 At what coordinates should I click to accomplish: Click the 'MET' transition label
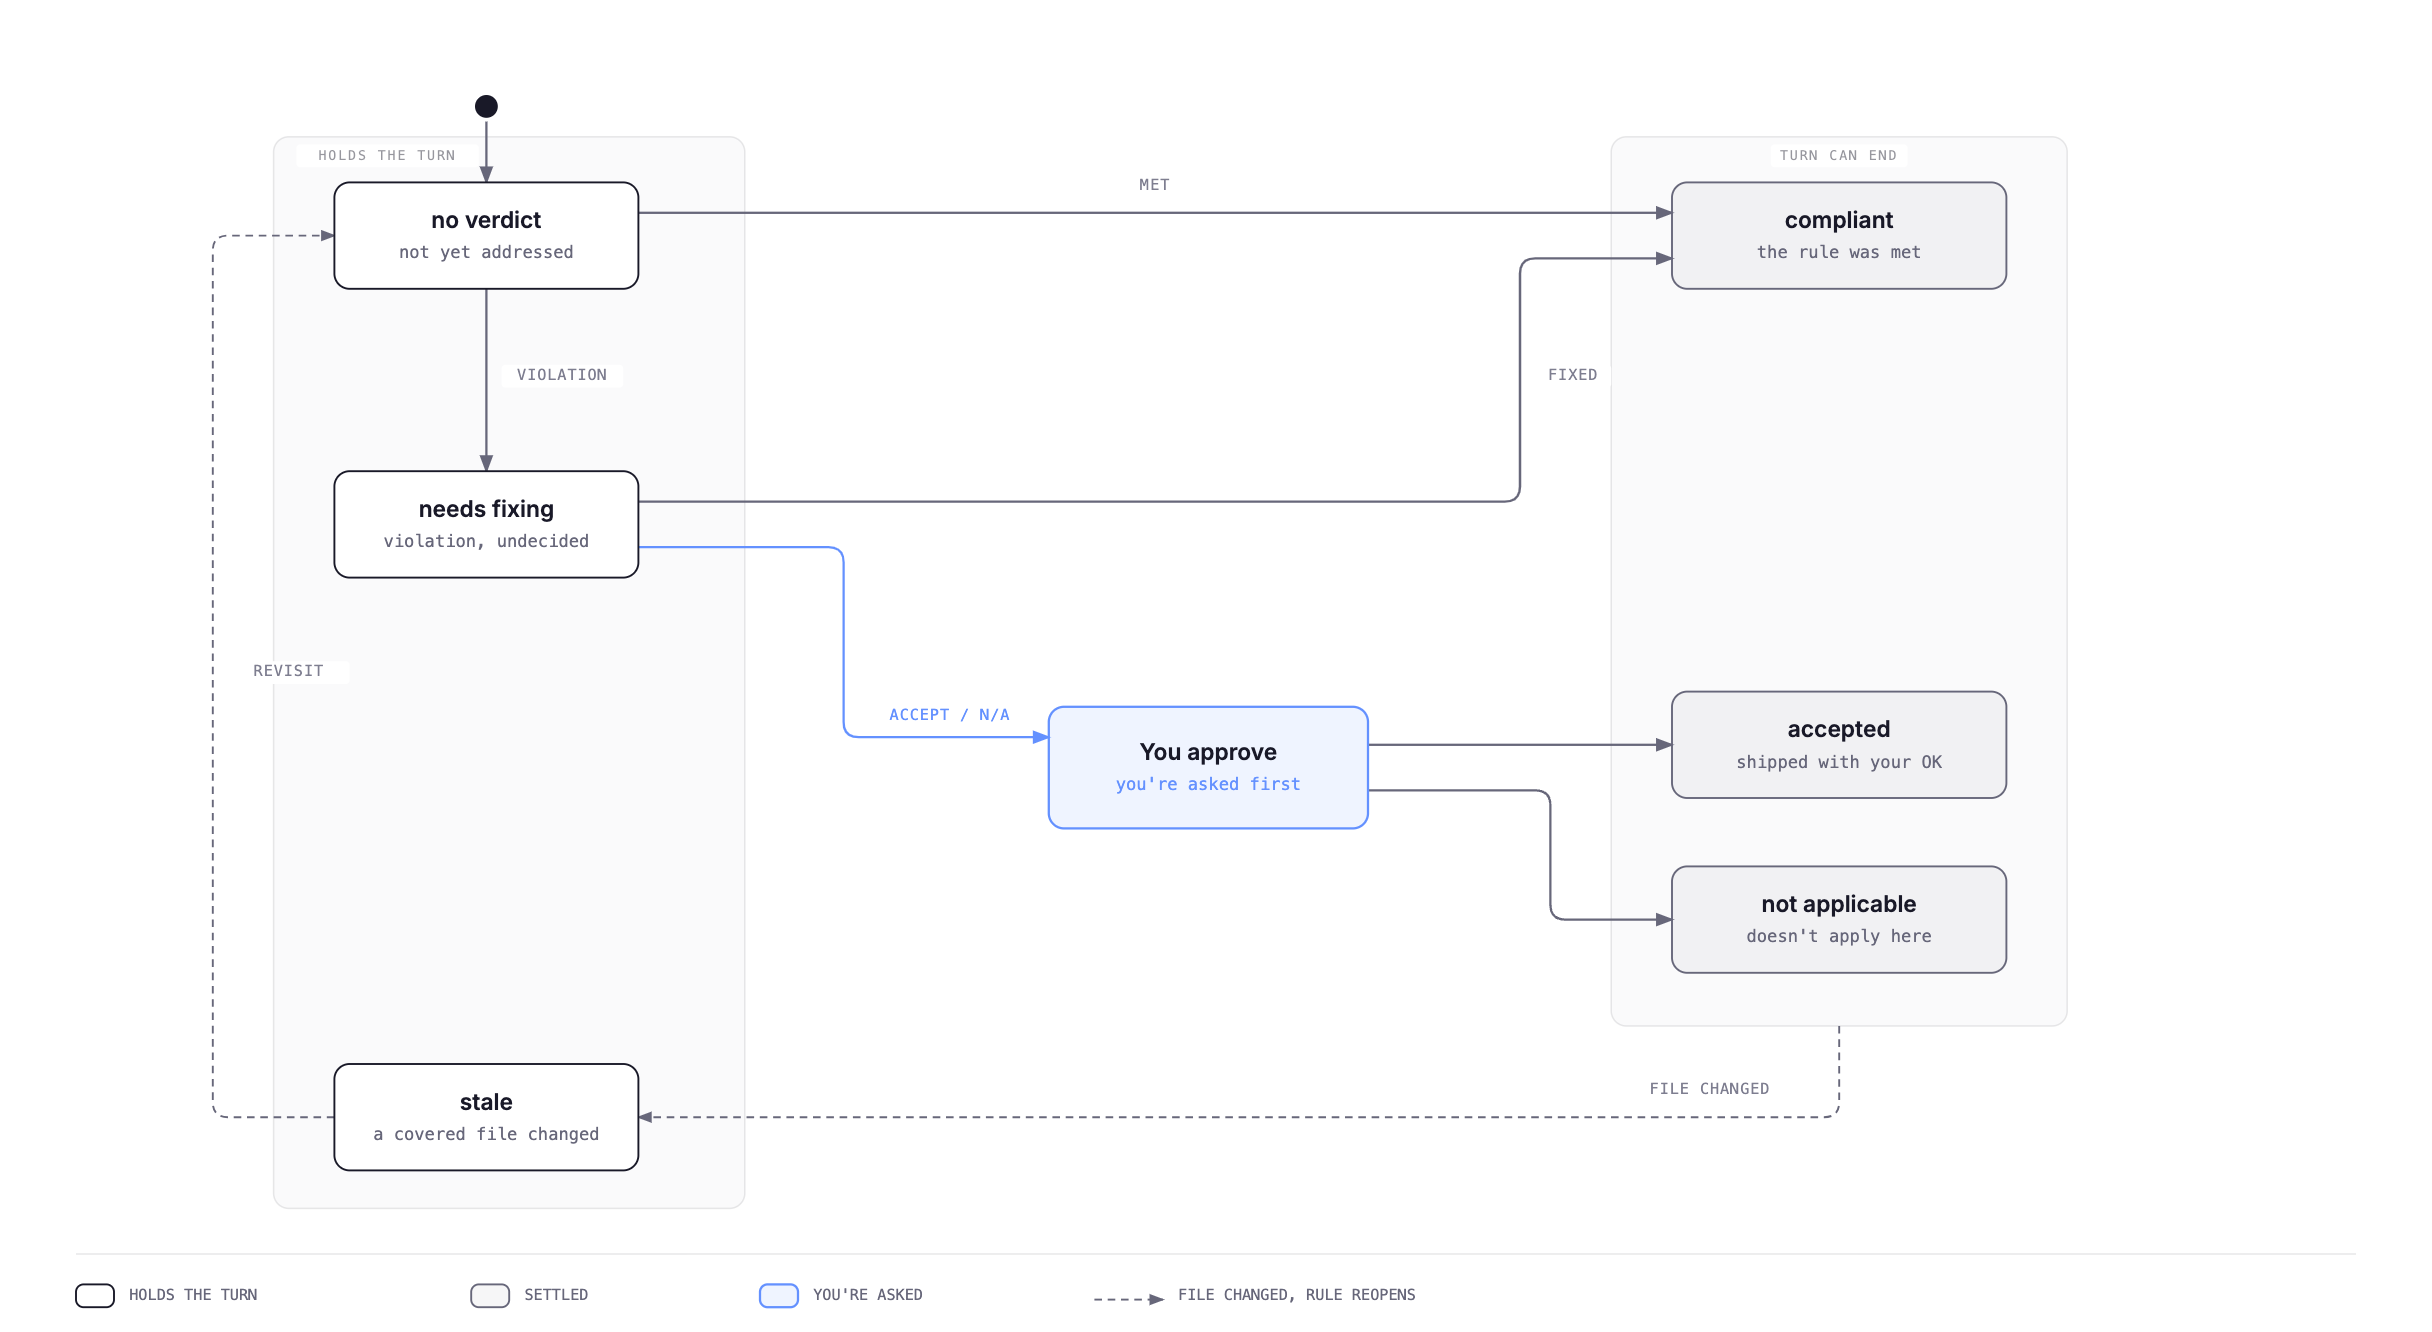tap(1154, 185)
